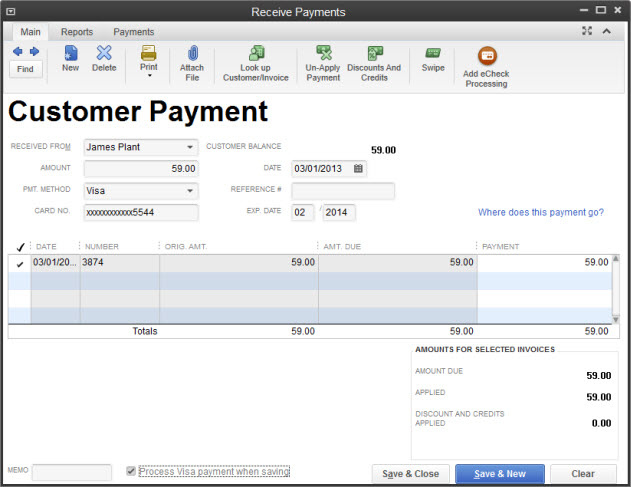
Task: Switch to the Reports tab
Action: 75,32
